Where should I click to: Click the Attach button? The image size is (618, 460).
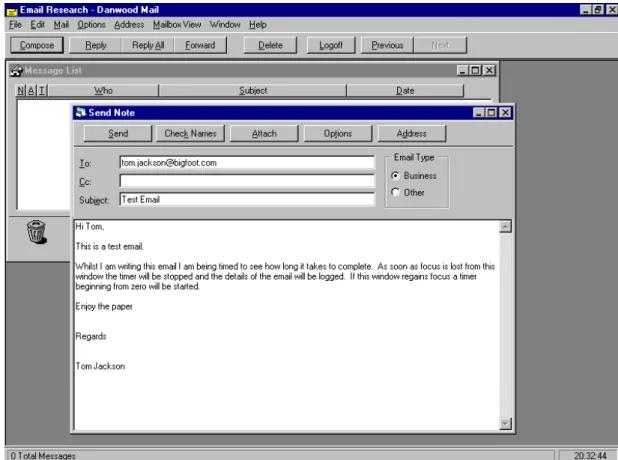264,134
